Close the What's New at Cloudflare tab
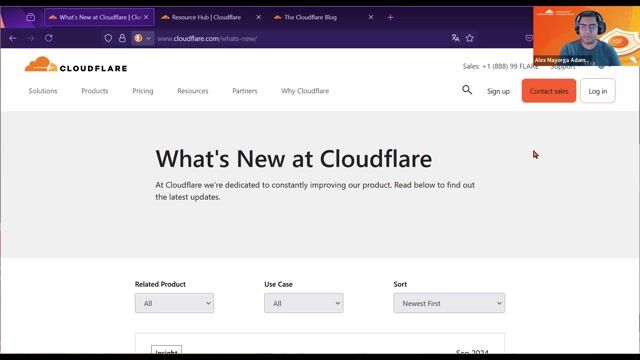The image size is (640, 360). tap(146, 17)
